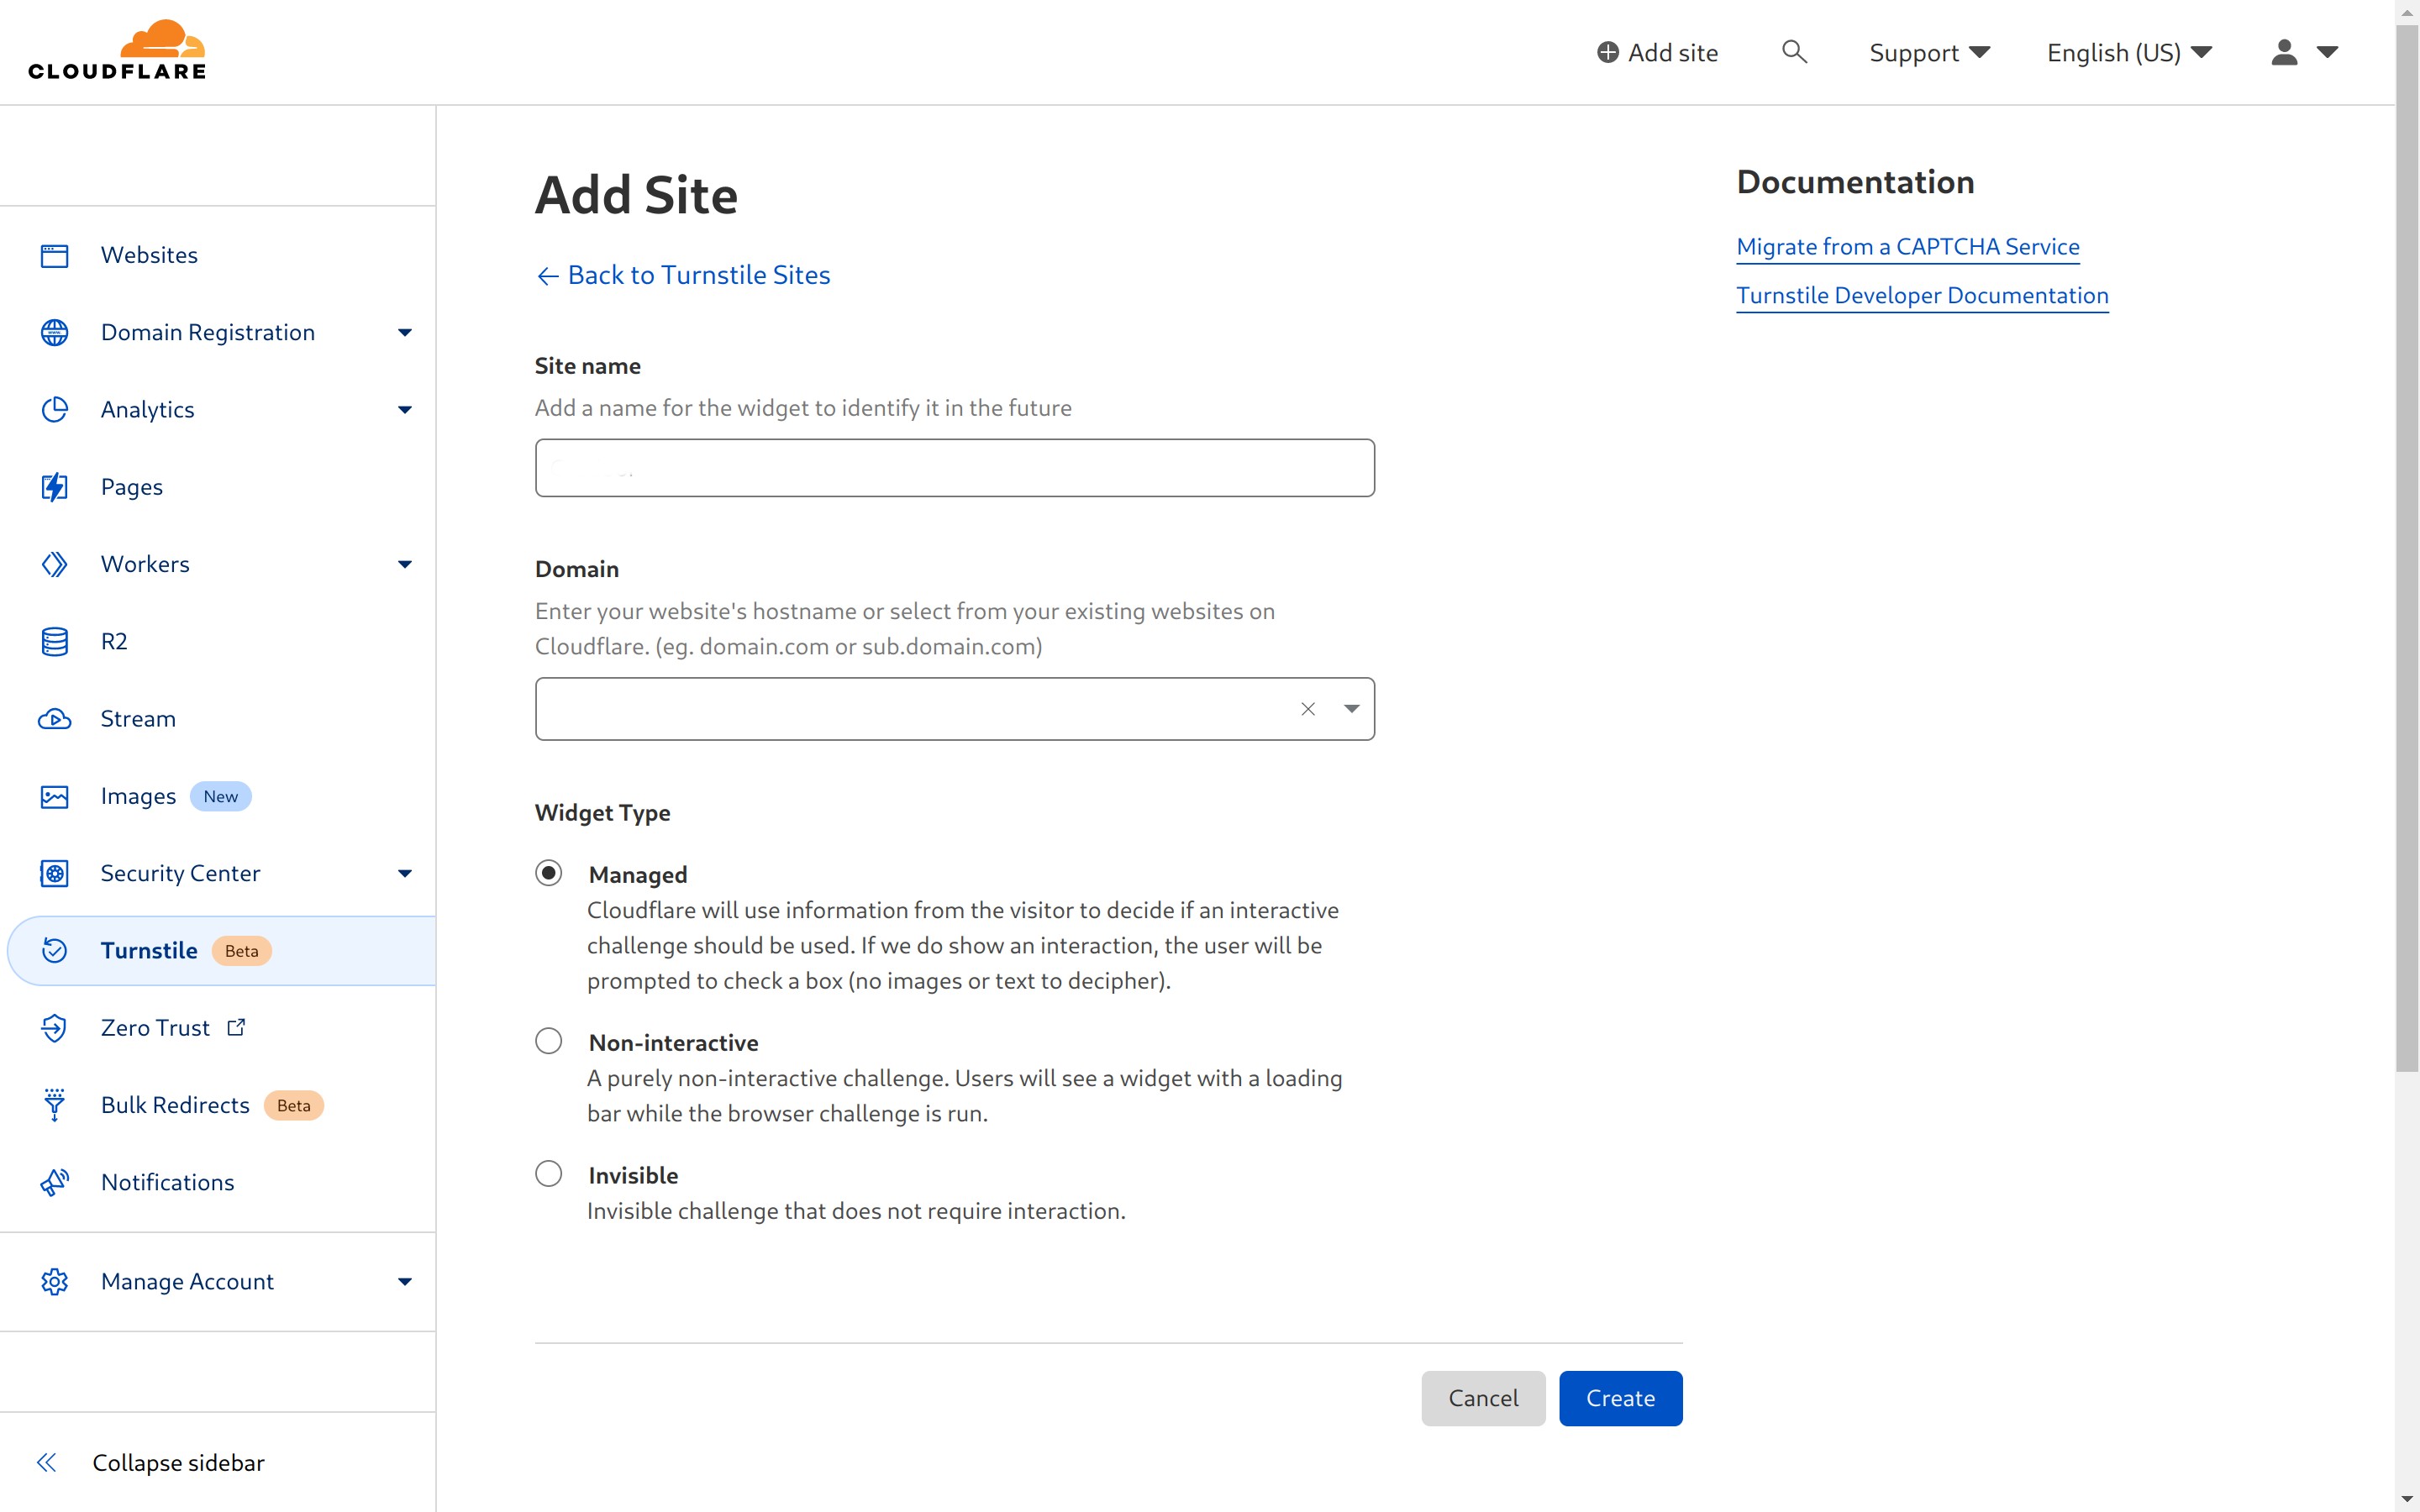Expand the Security Center submenu arrow

(x=404, y=874)
